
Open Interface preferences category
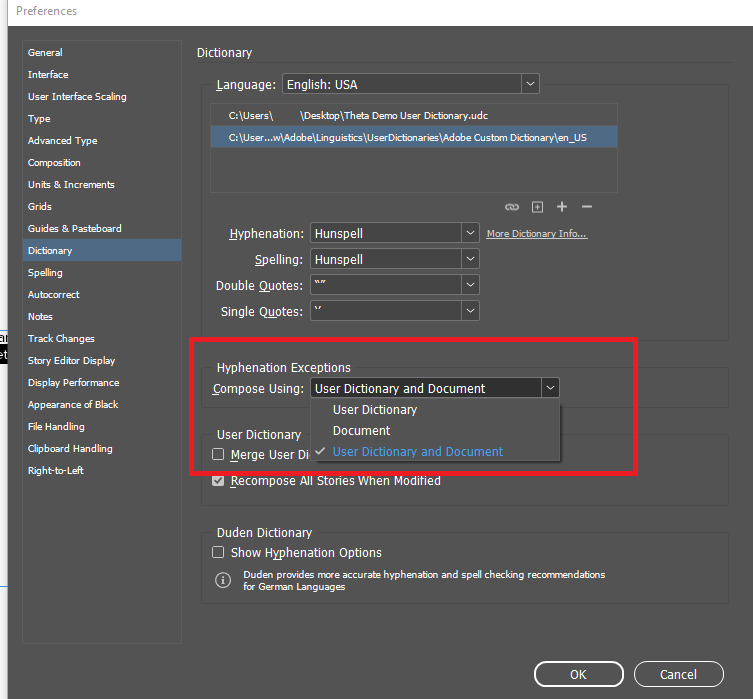(102, 74)
